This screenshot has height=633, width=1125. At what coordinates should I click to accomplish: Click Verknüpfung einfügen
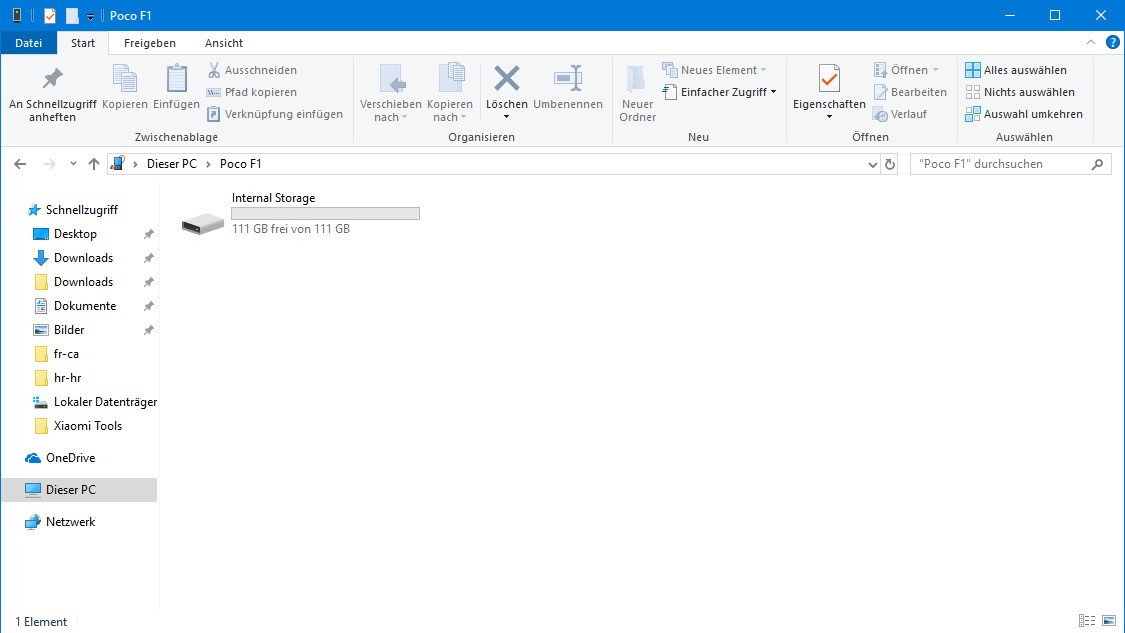pos(275,114)
